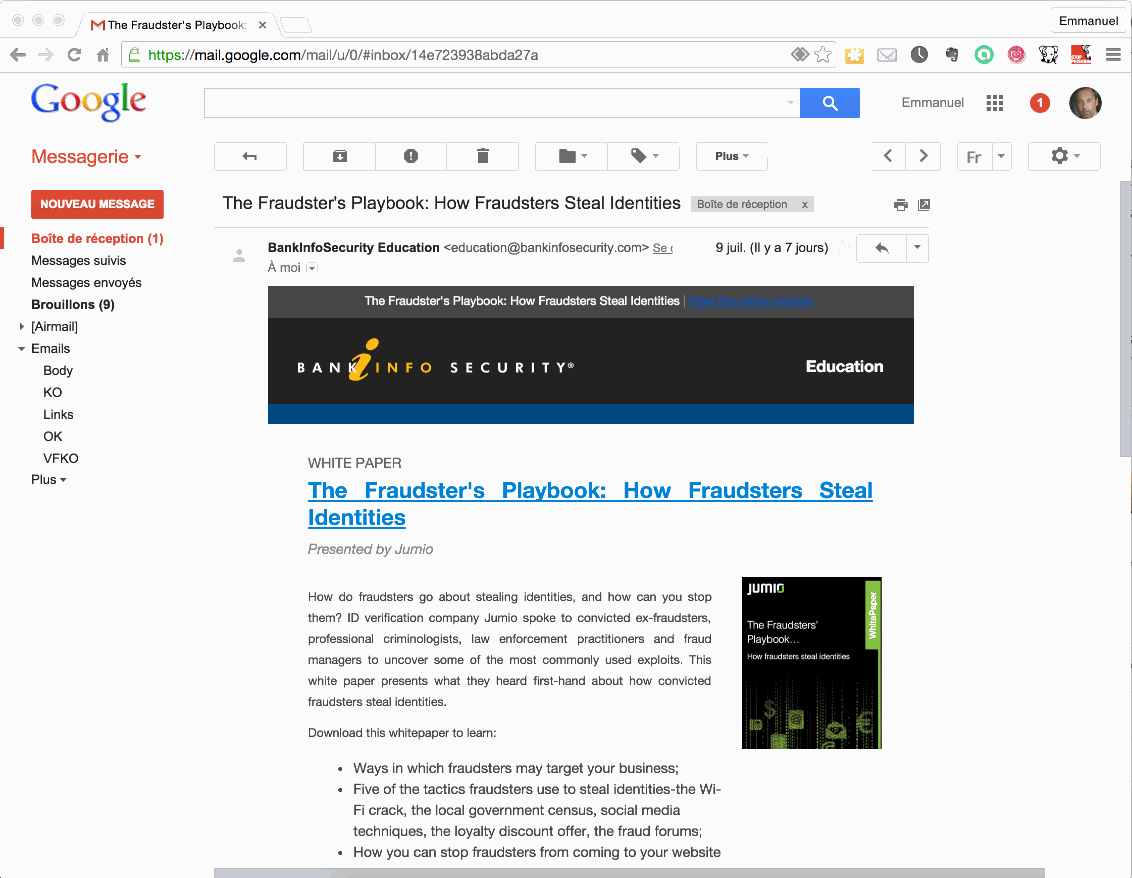Open the Fr input tools dropdown arrow
1132x878 pixels.
pos(1001,156)
